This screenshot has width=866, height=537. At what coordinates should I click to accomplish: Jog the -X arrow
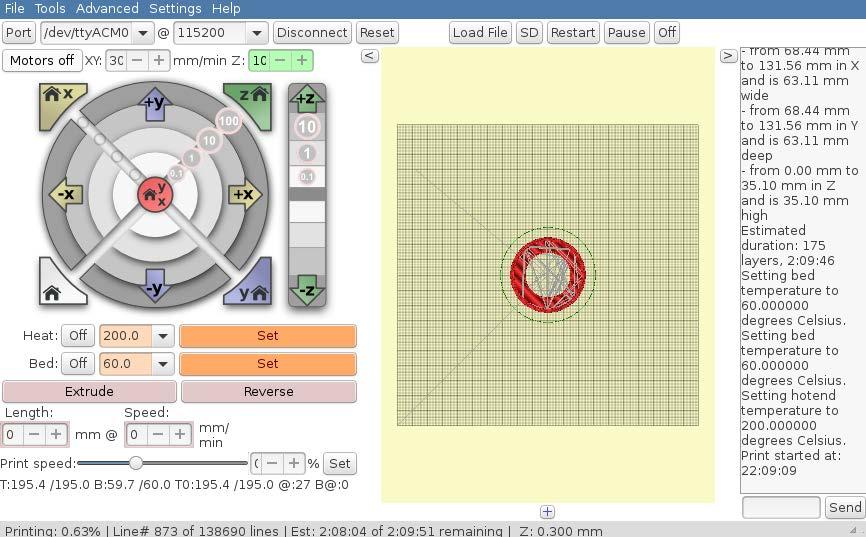point(66,194)
